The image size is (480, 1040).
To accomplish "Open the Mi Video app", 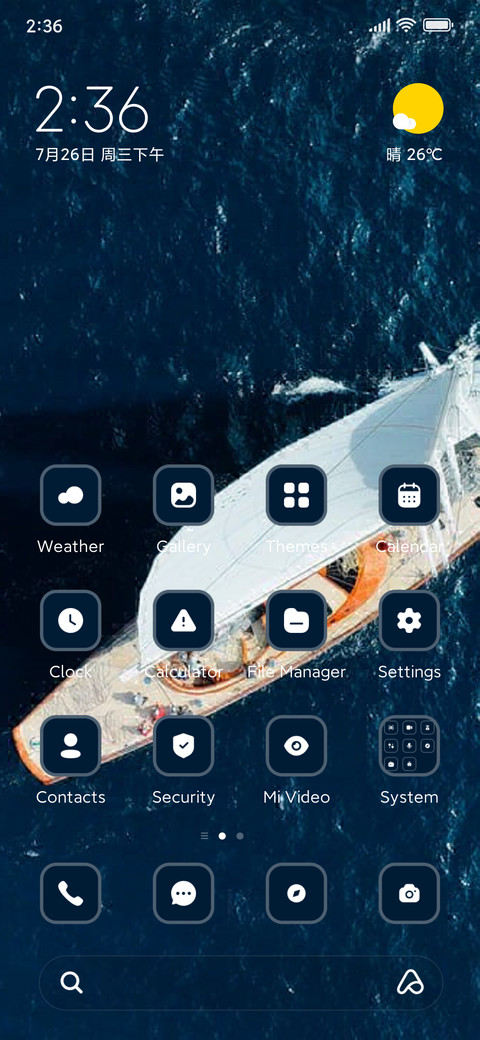I will pyautogui.click(x=296, y=746).
